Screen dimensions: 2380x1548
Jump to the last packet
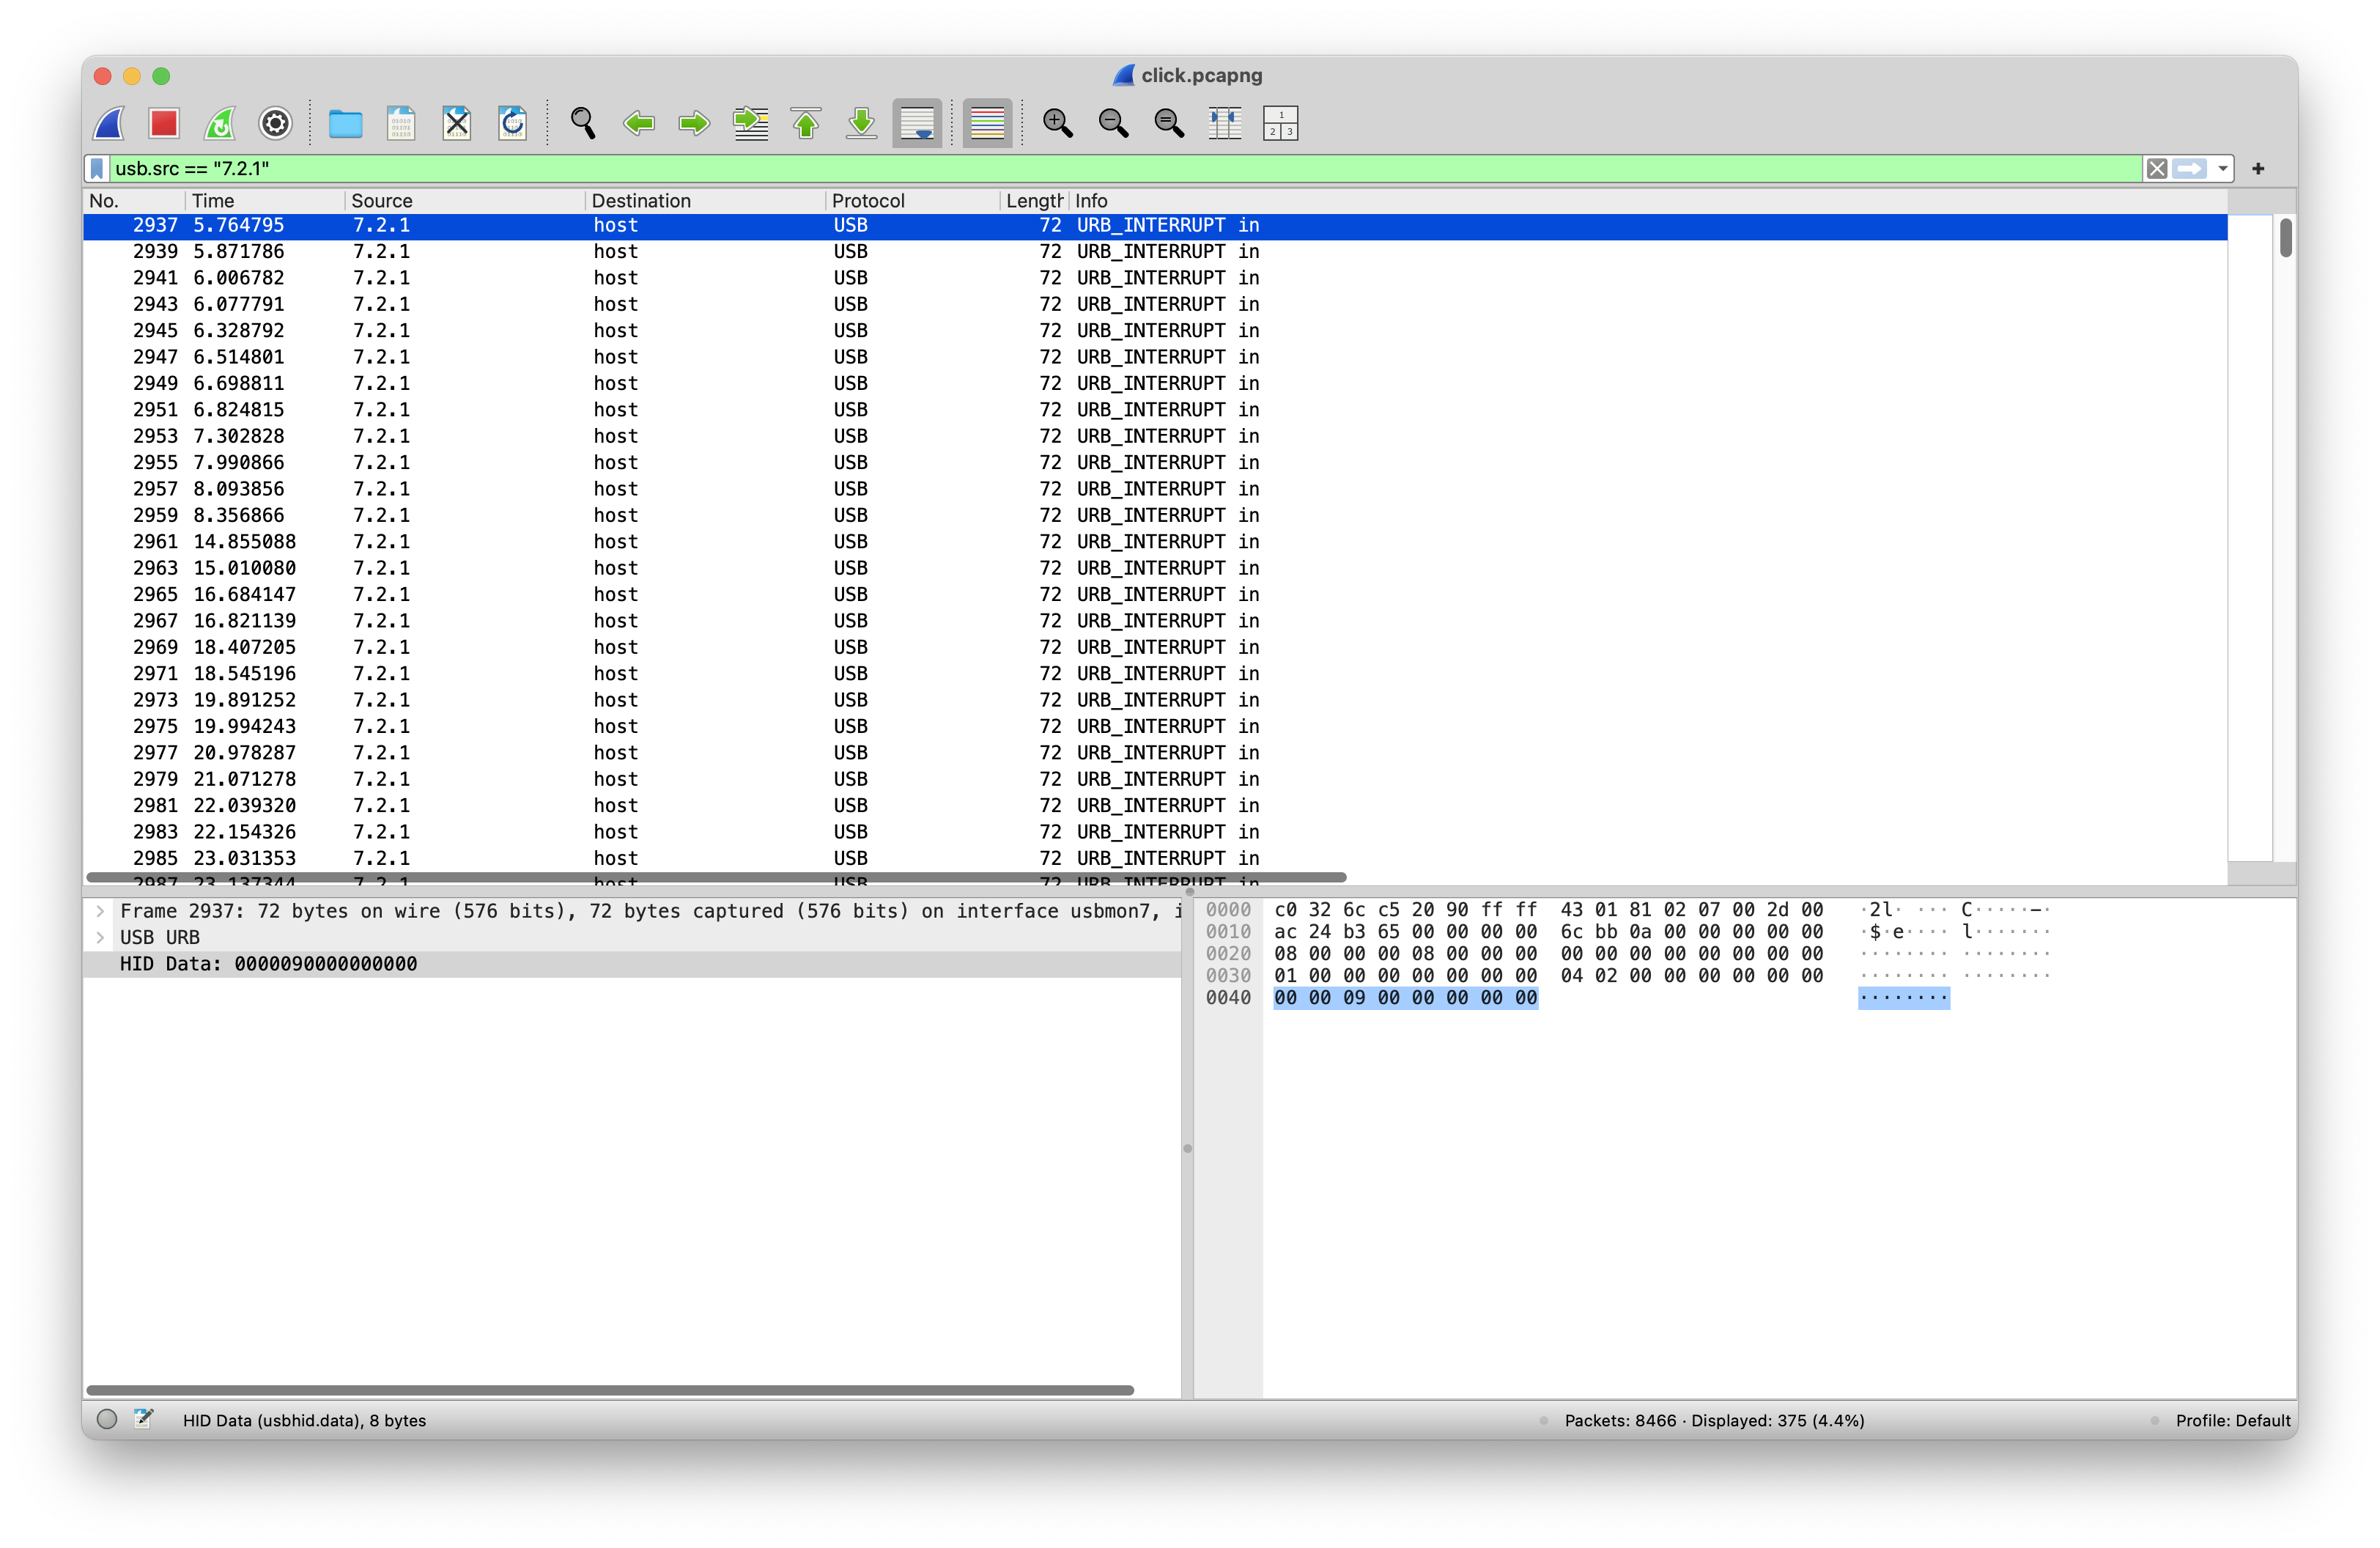861,123
